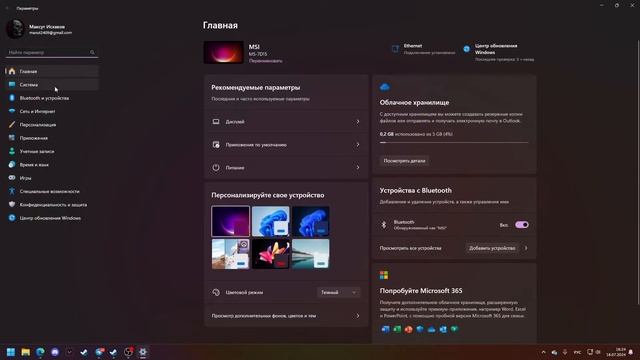Screen dimensions: 640x360
Task: Turn off the Bluetooth switch
Action: pyautogui.click(x=522, y=225)
